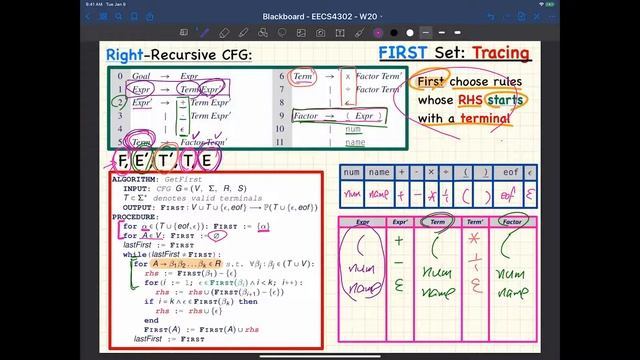Tap the battery indicator in status bar
Image resolution: width=640 pixels, height=360 pixels.
point(550,4)
